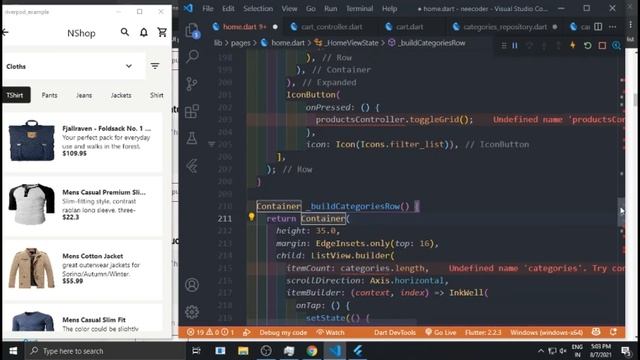
Task: Open notifications bell in VS Code status bar
Action: tap(613, 332)
